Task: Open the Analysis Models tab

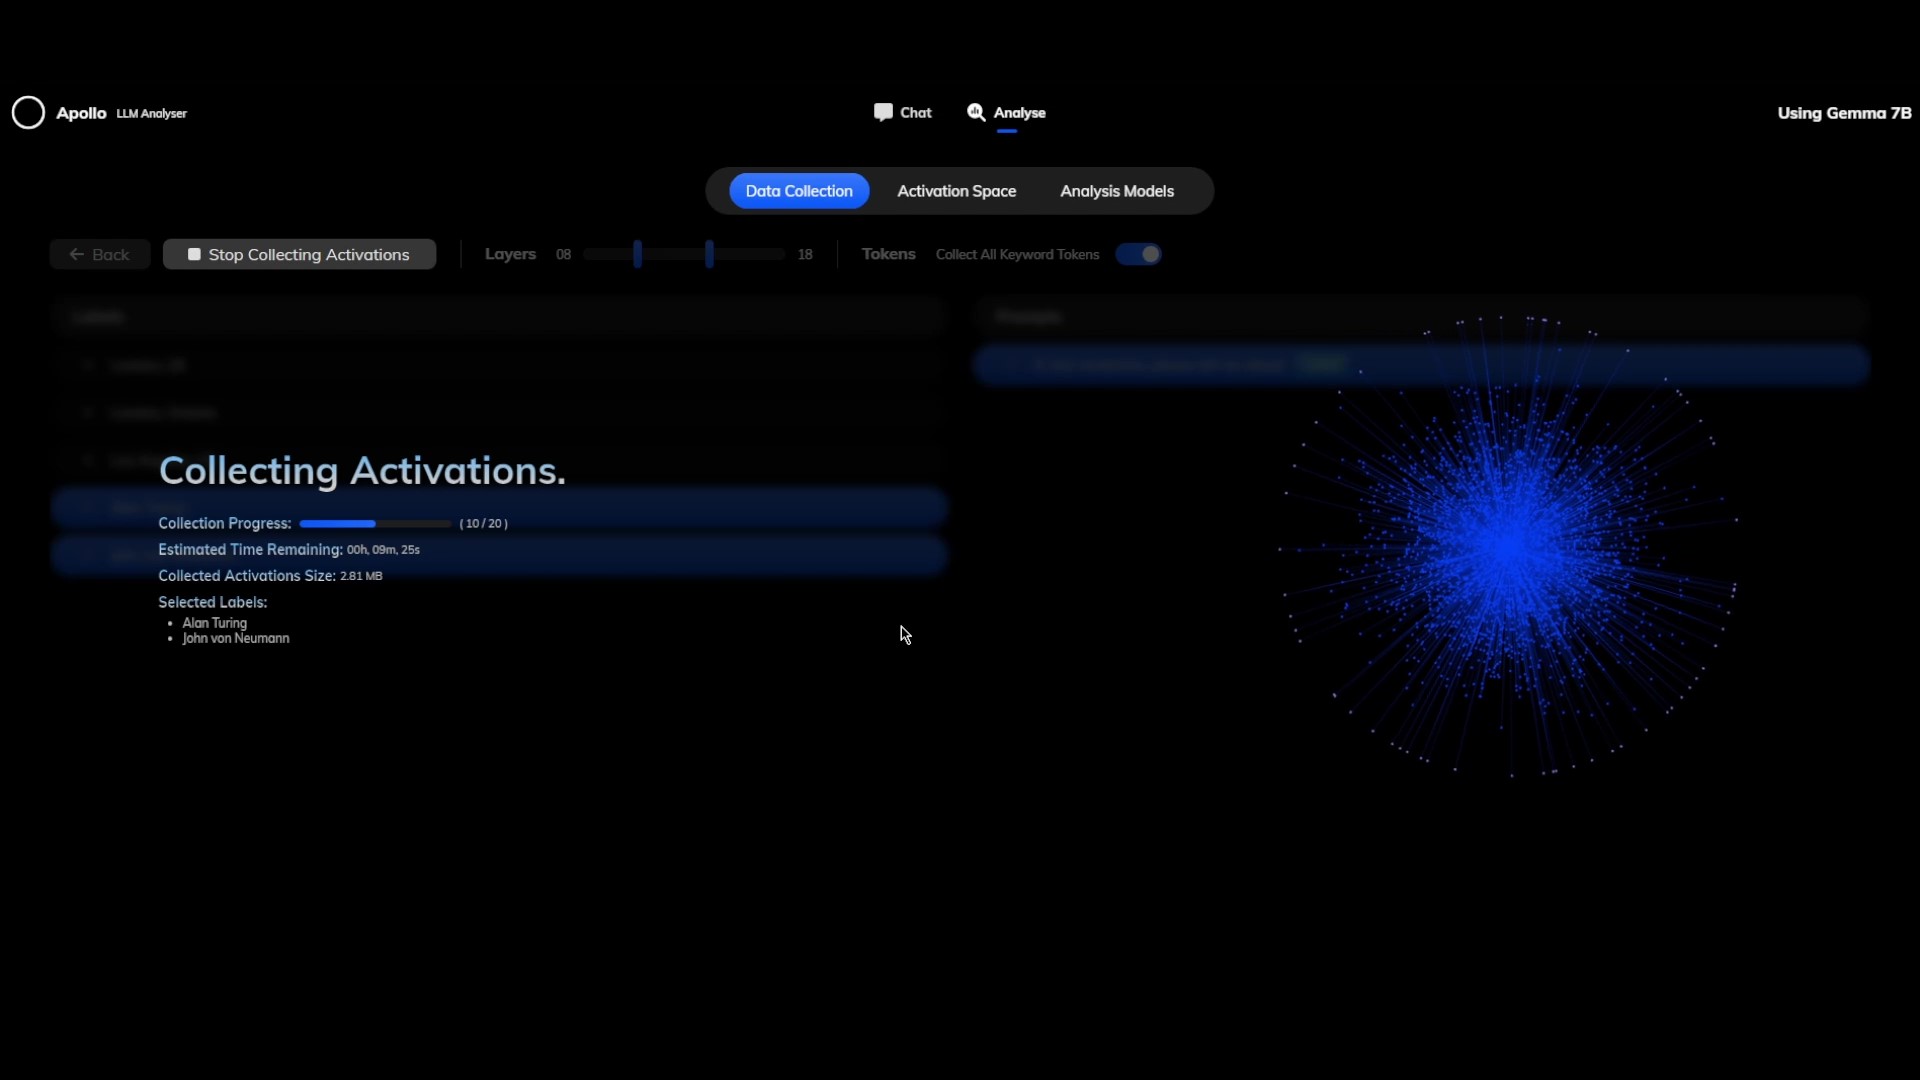Action: click(x=1116, y=191)
